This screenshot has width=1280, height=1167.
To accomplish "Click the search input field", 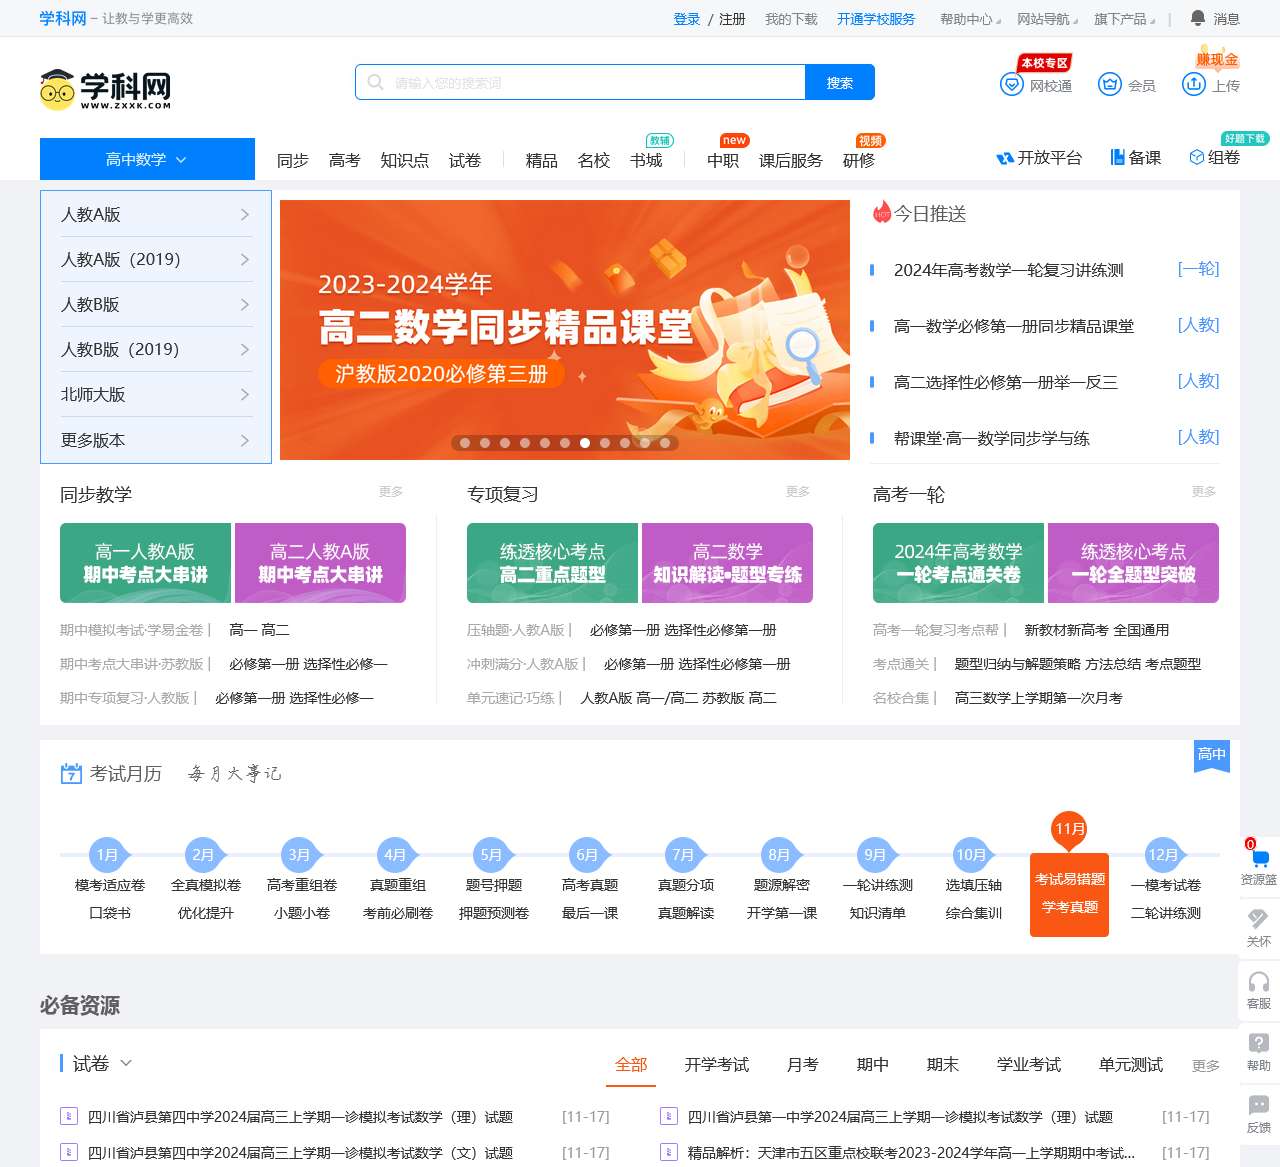I will tap(580, 82).
